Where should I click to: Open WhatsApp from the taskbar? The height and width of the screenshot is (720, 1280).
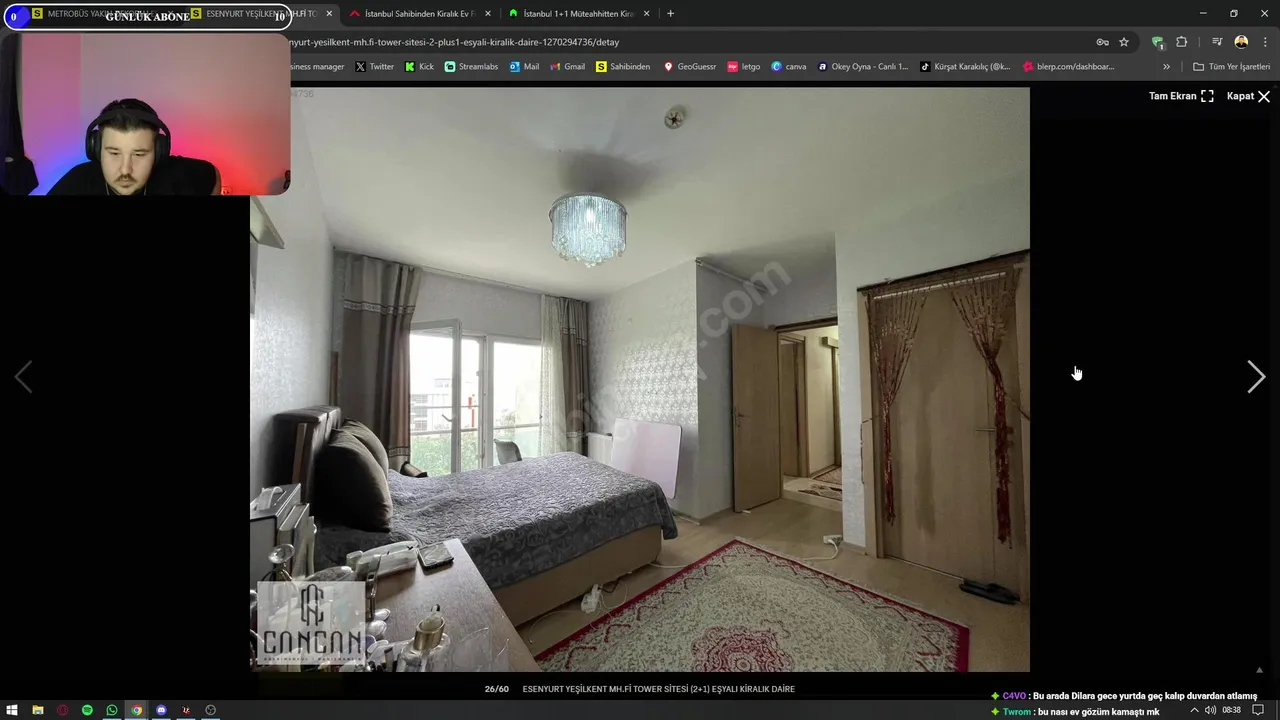[112, 710]
